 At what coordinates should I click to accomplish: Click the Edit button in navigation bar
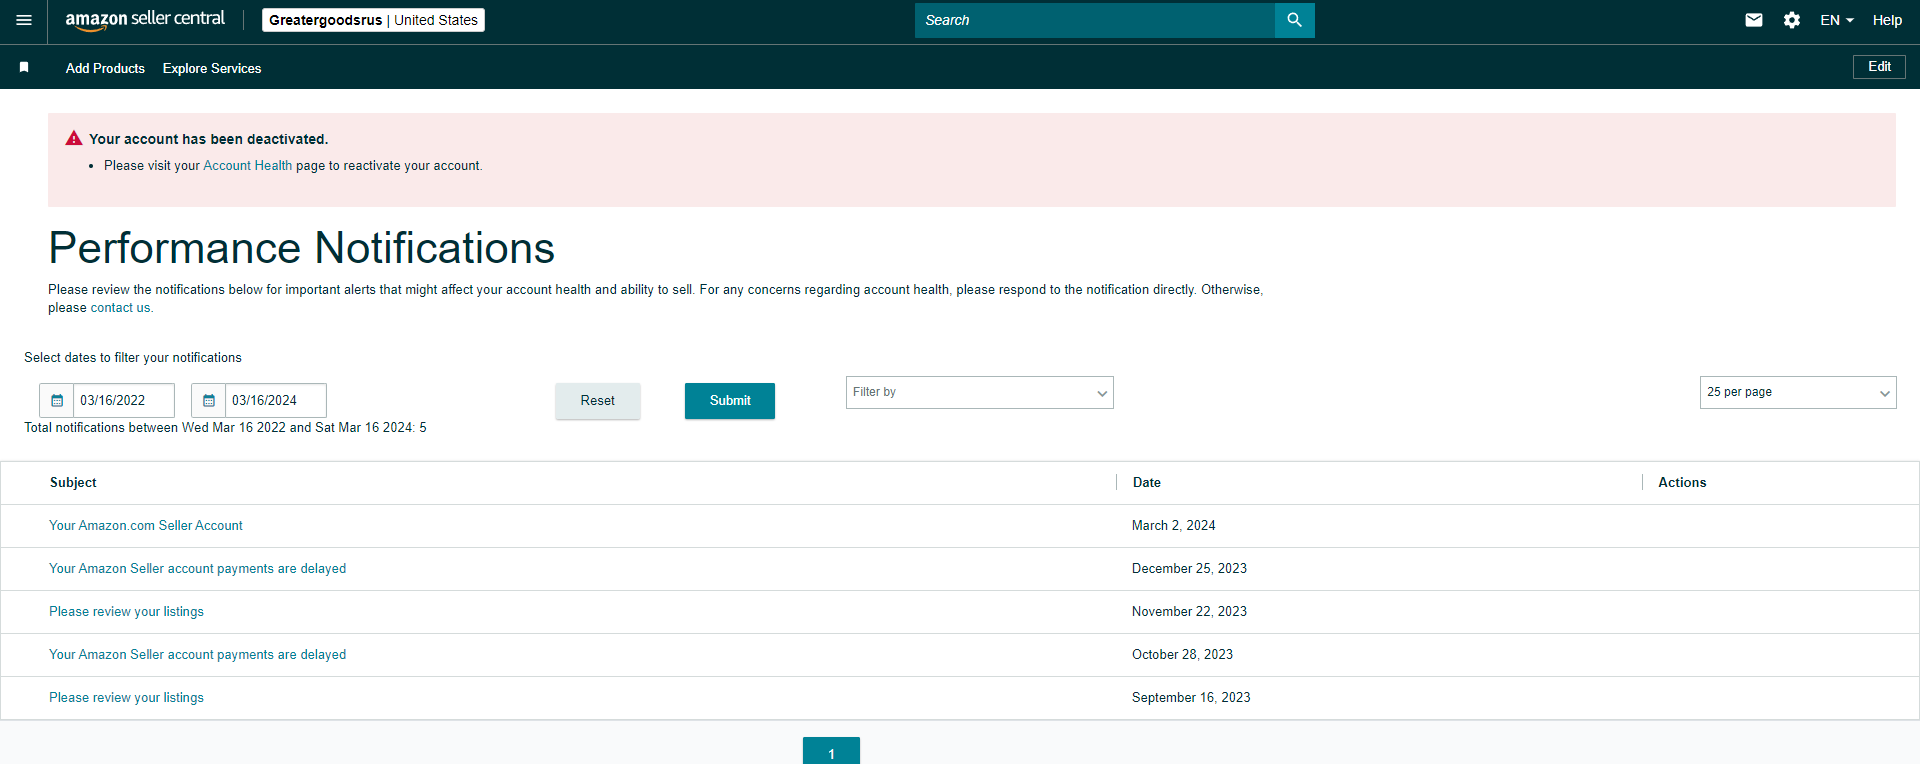point(1879,67)
